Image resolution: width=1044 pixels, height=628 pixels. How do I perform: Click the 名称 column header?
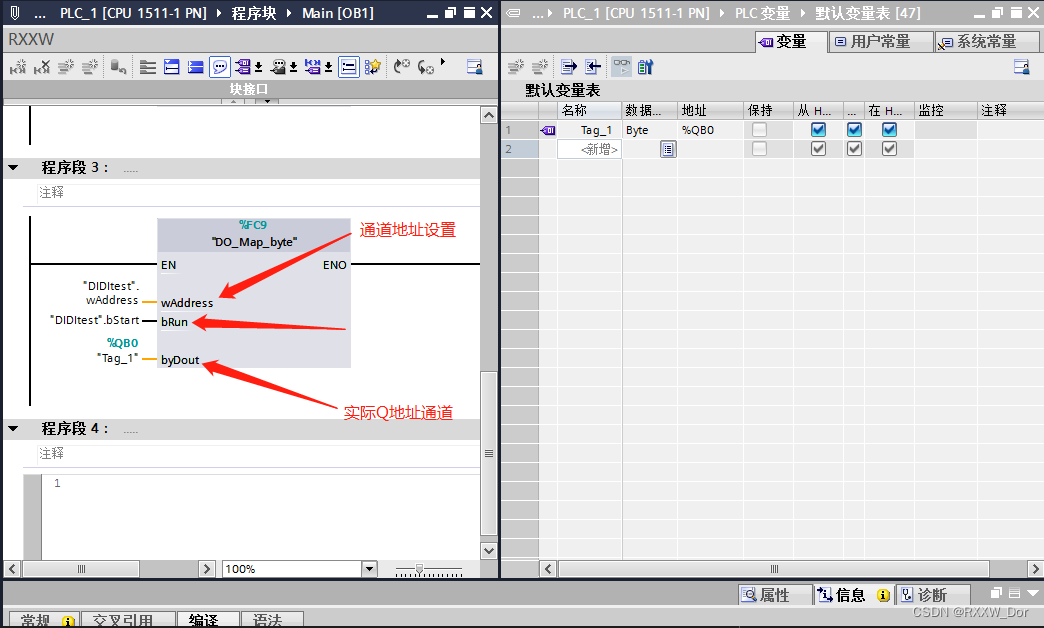point(589,111)
